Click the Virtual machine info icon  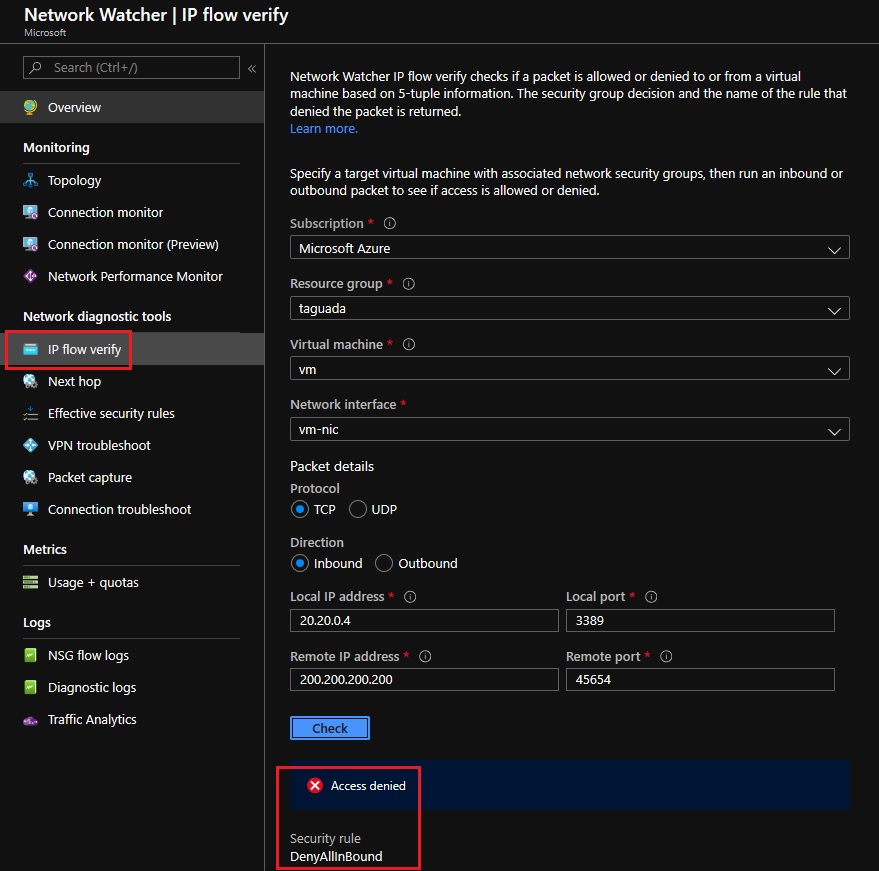pos(409,344)
